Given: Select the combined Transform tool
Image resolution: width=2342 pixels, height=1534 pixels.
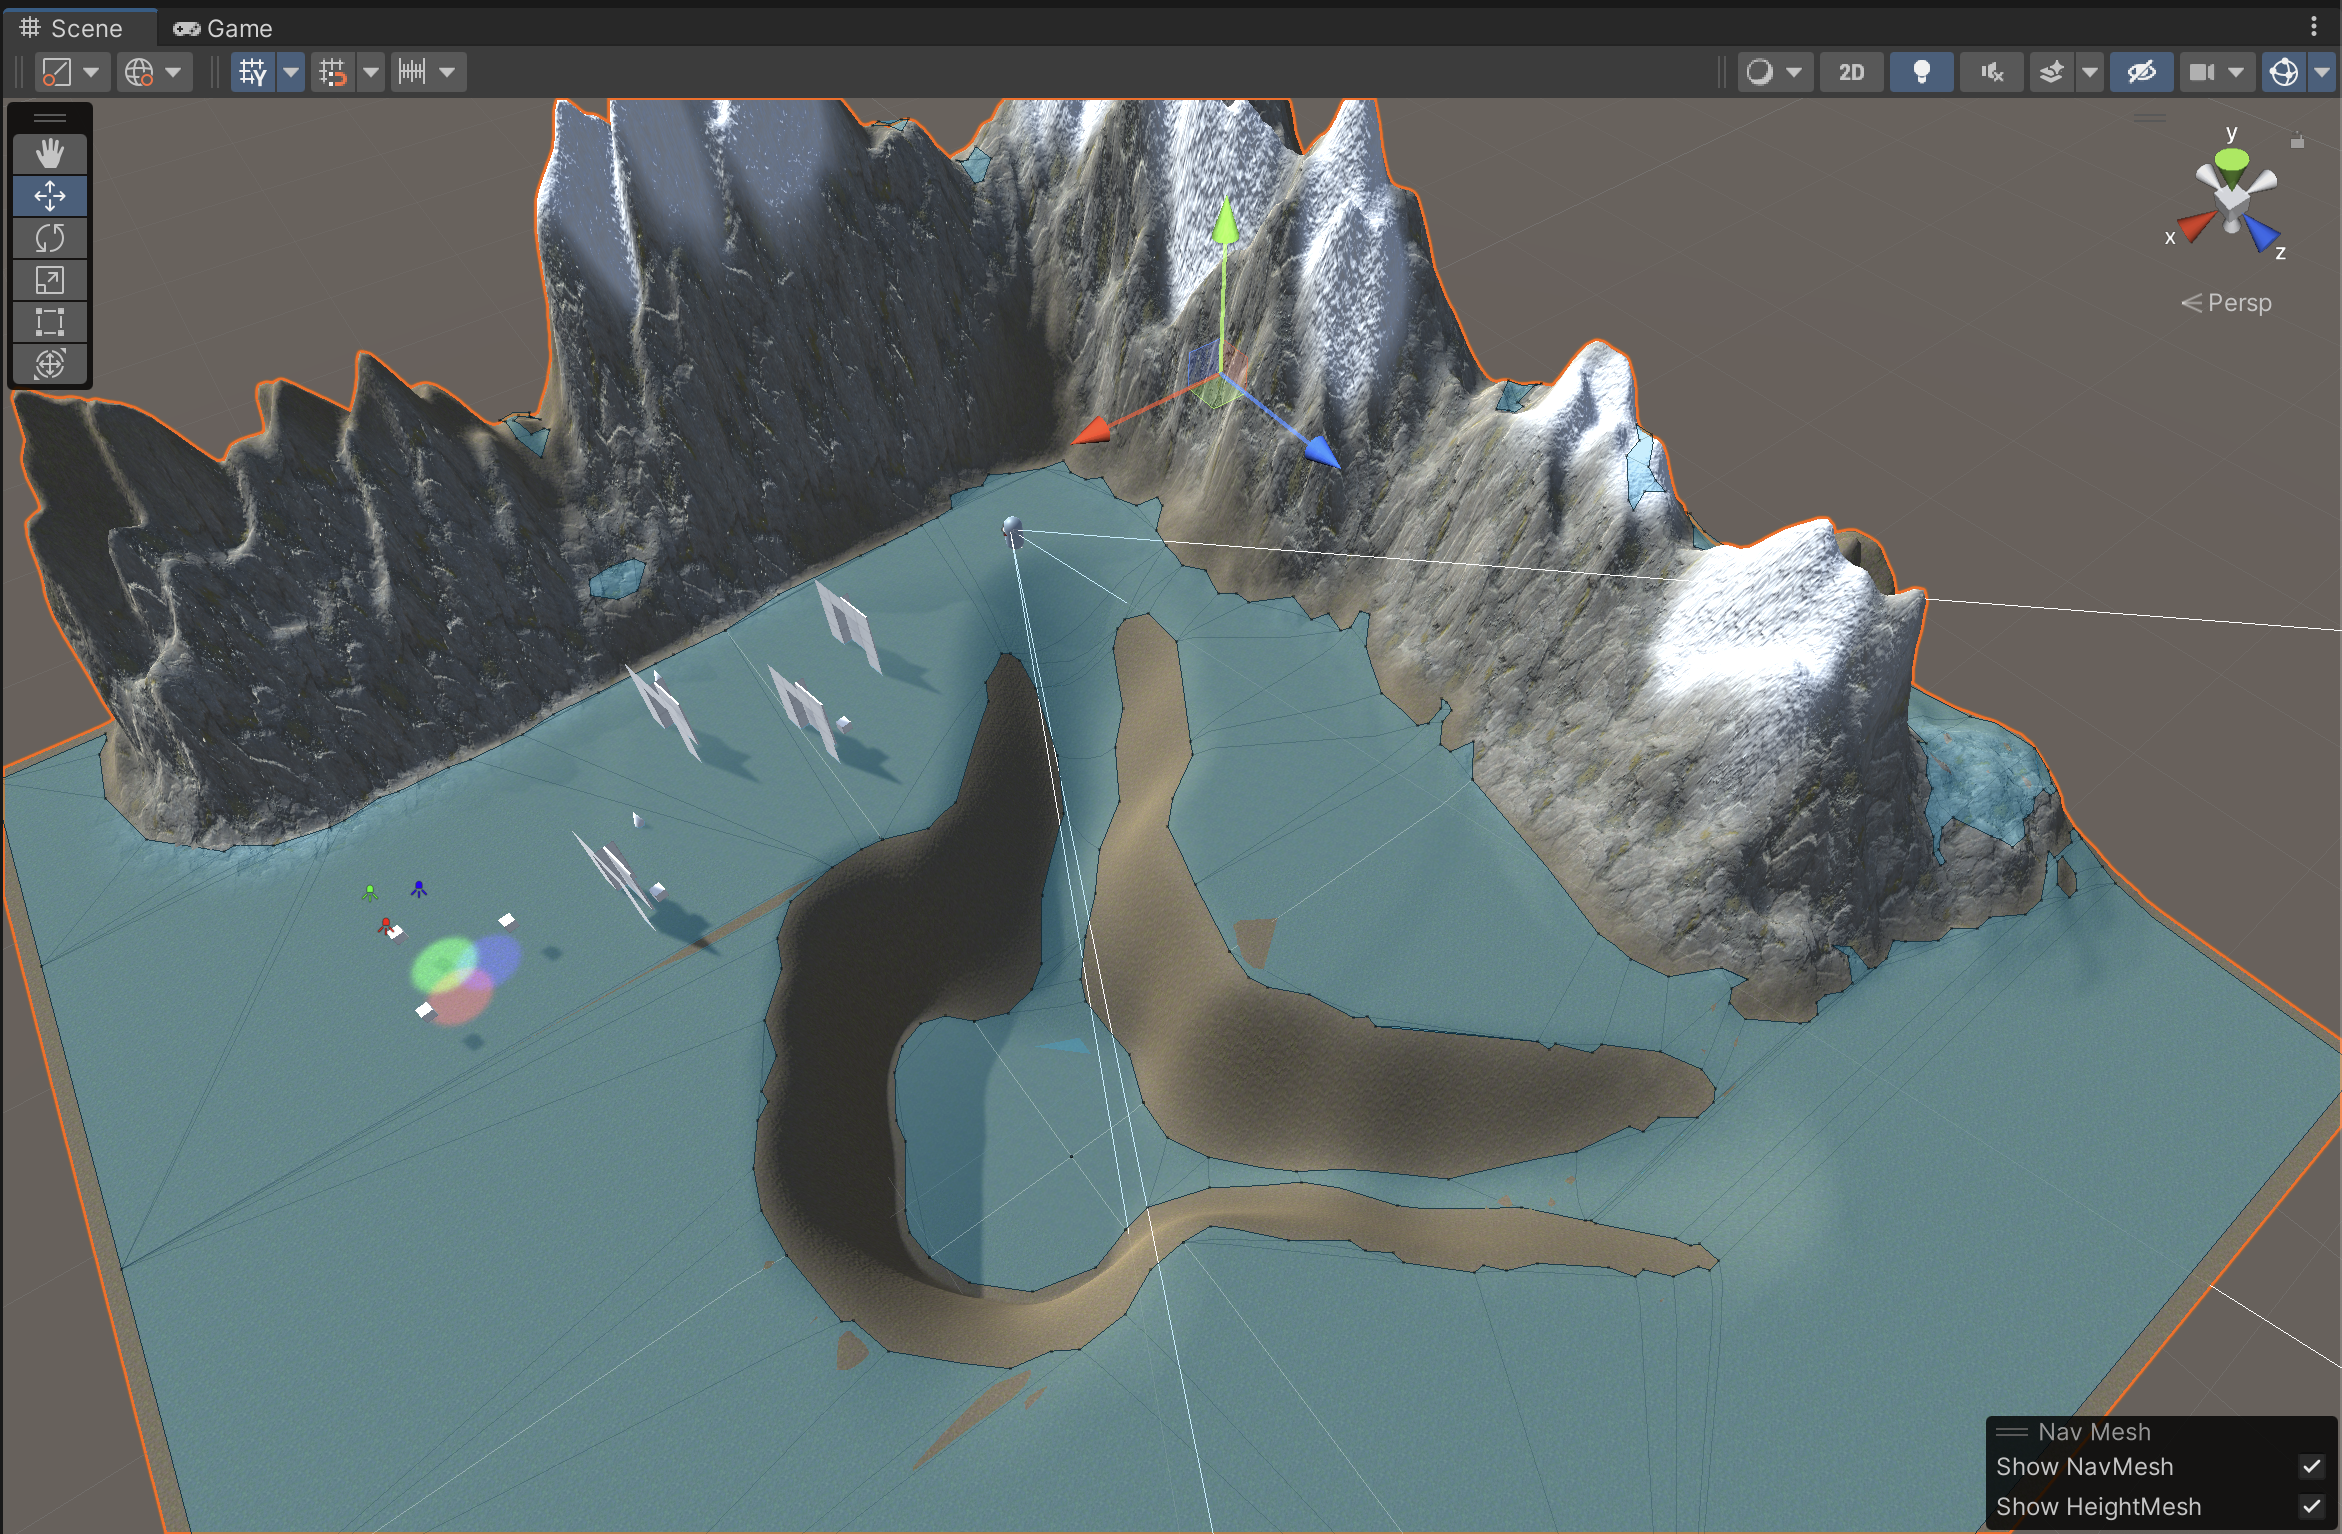Looking at the screenshot, I should [49, 364].
